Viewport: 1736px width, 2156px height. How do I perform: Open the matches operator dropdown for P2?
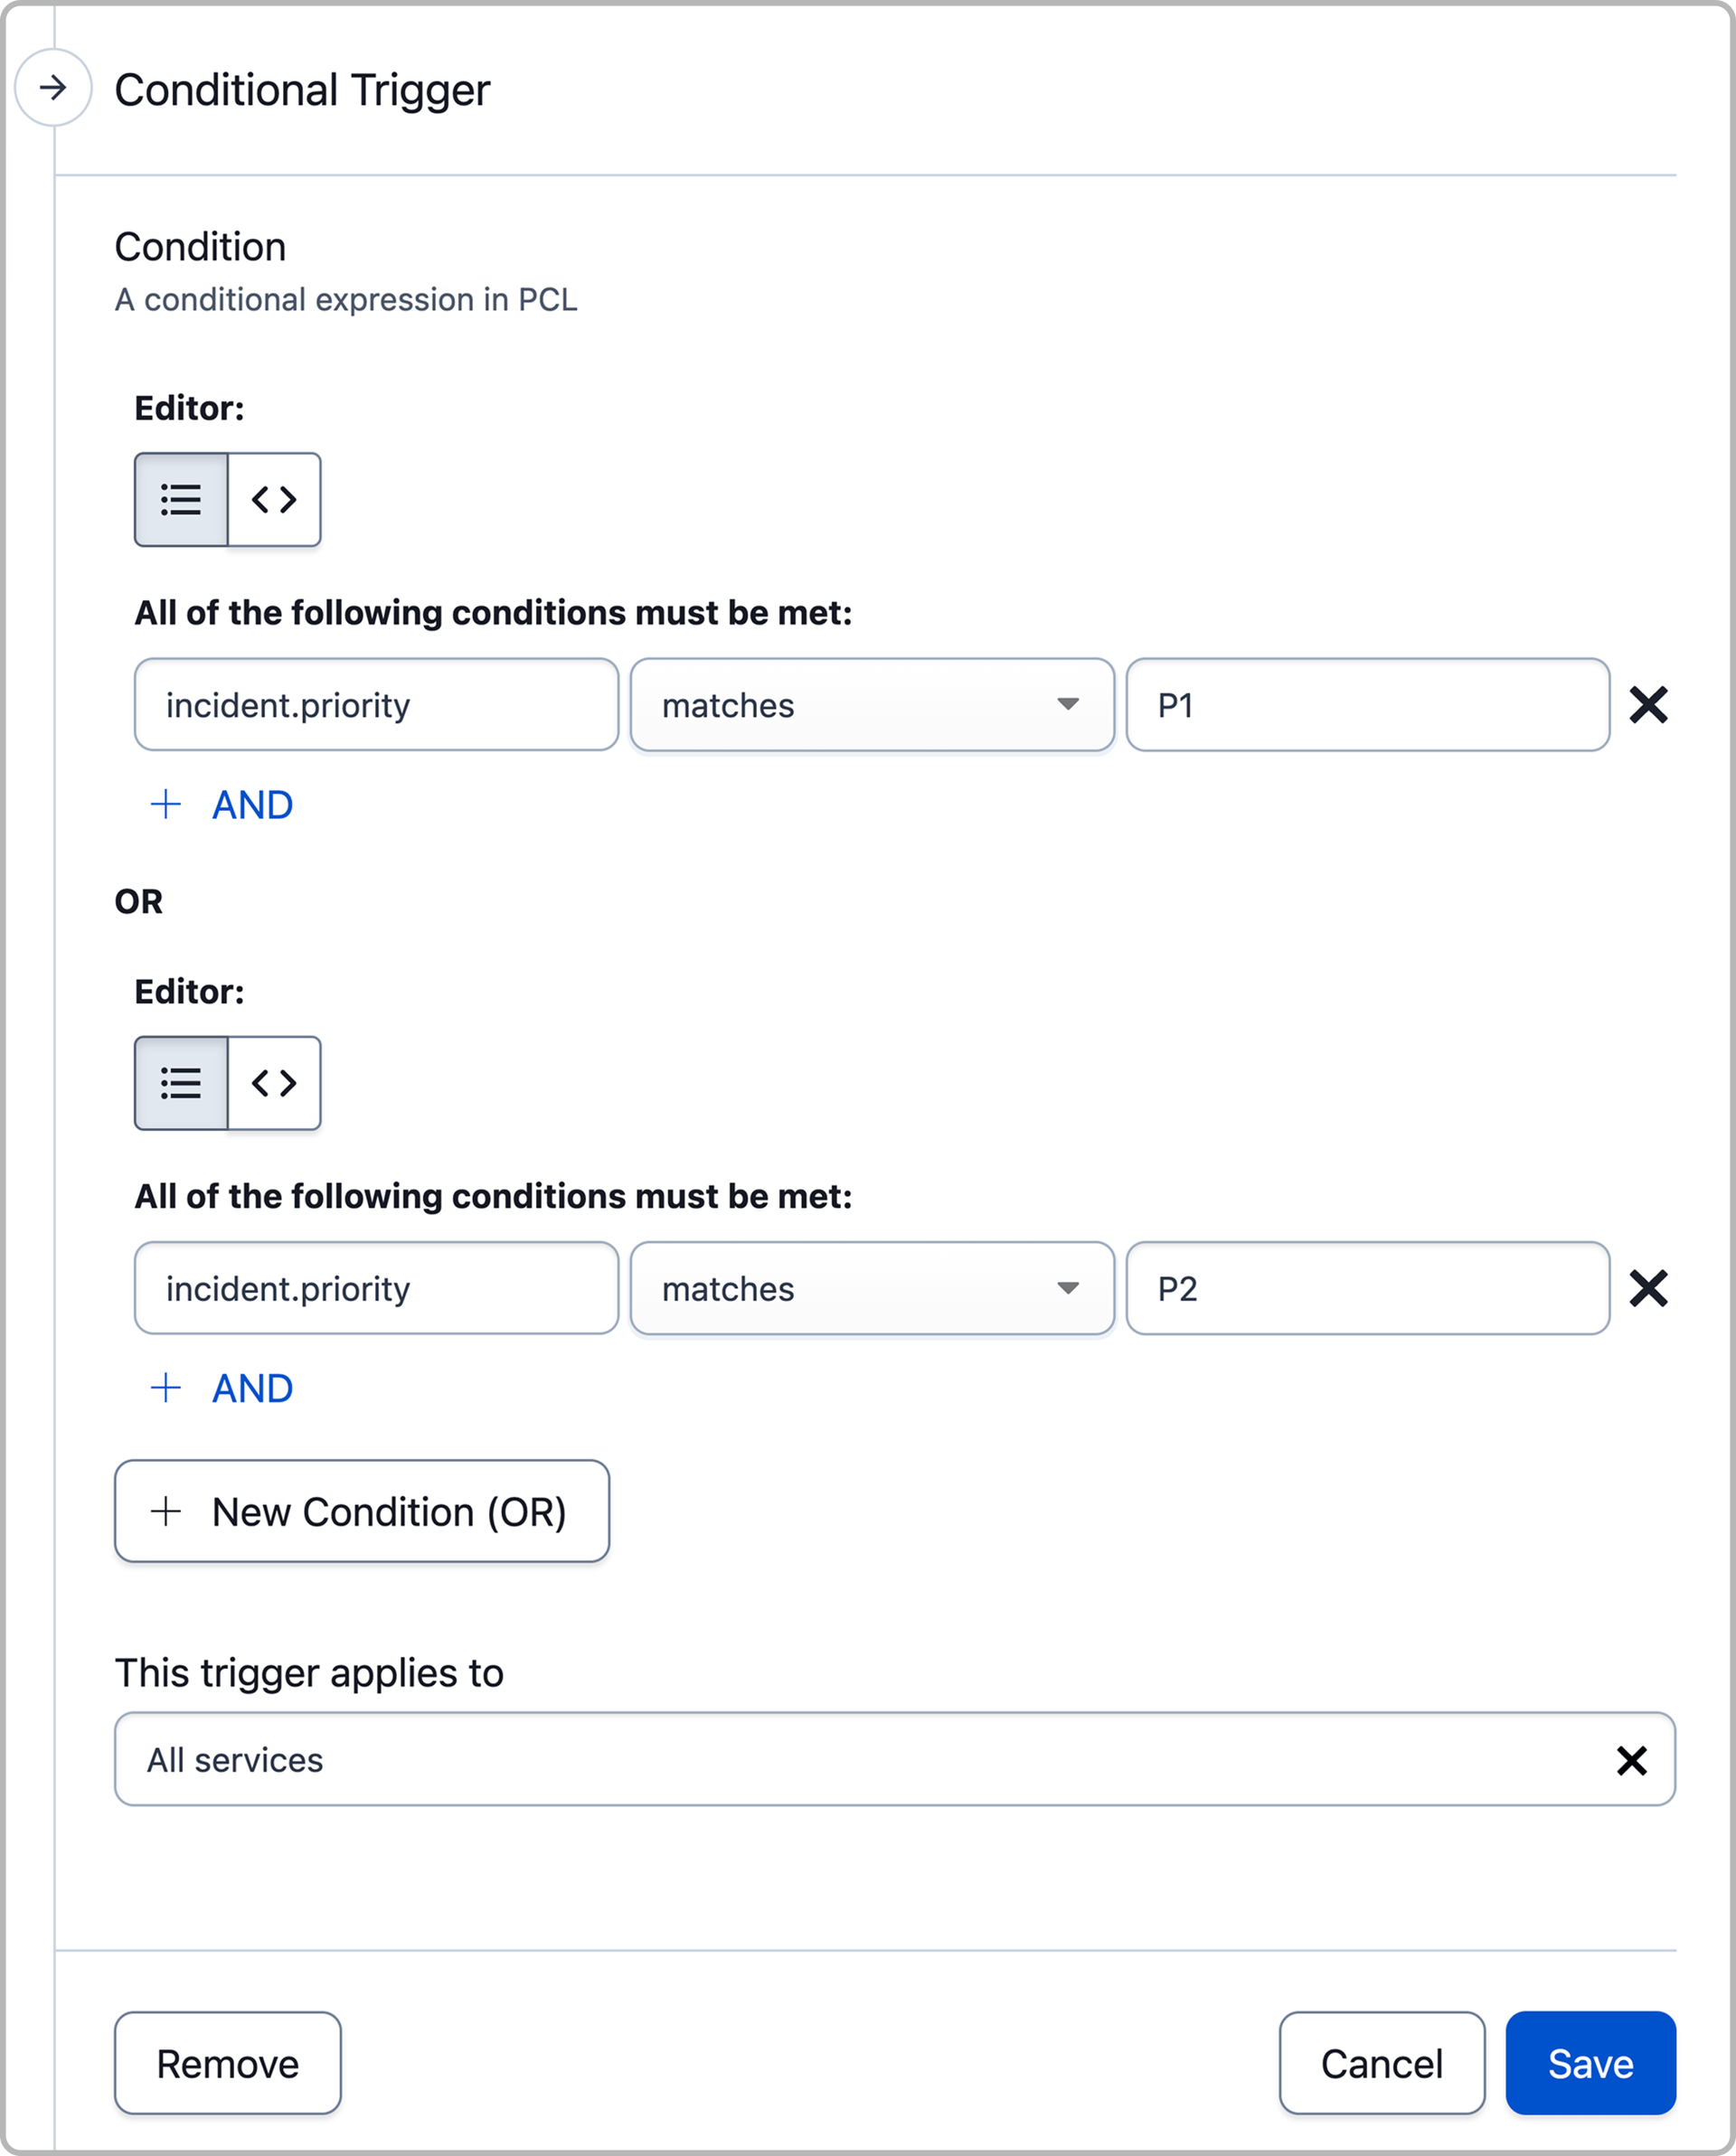click(x=871, y=1288)
